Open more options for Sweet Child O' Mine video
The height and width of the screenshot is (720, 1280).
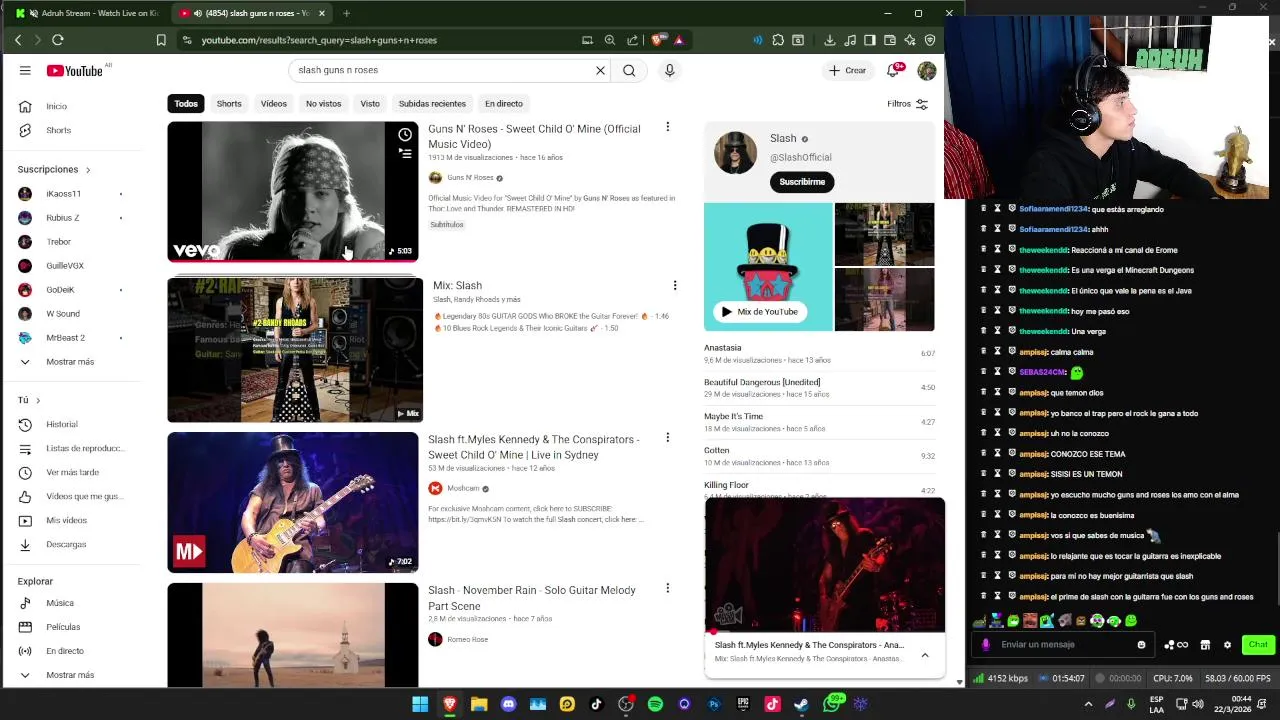click(667, 127)
